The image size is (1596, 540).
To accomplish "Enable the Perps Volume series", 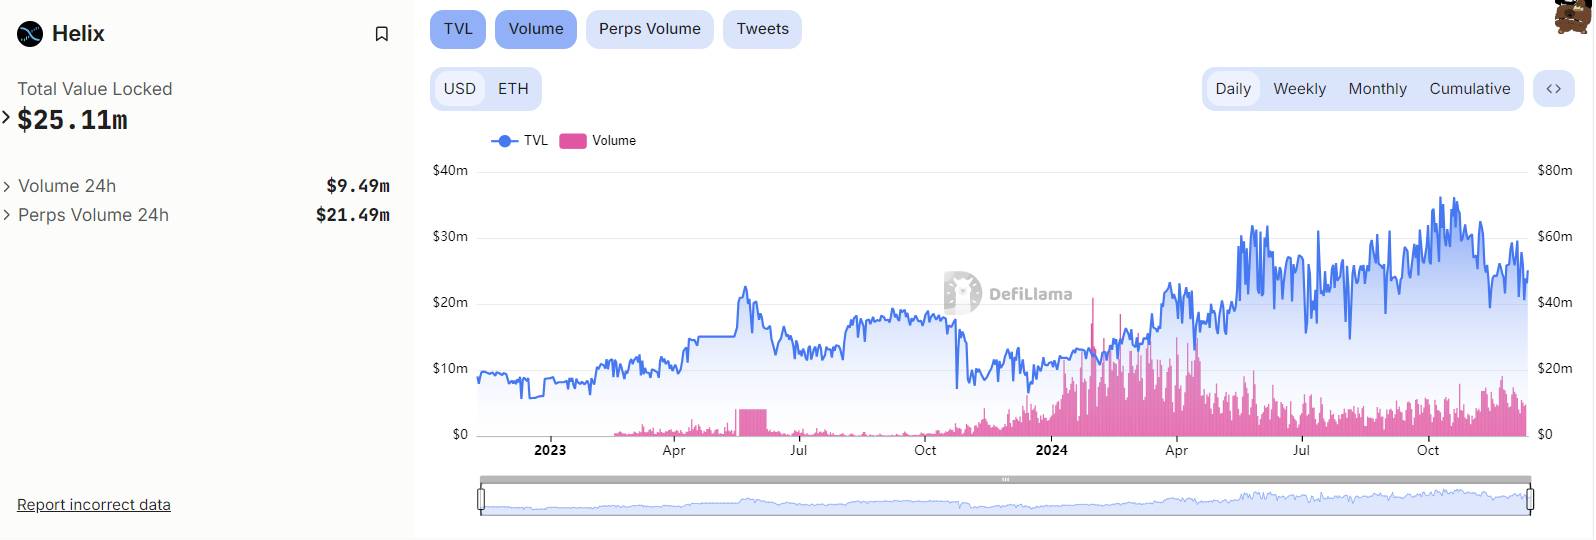I will [649, 29].
